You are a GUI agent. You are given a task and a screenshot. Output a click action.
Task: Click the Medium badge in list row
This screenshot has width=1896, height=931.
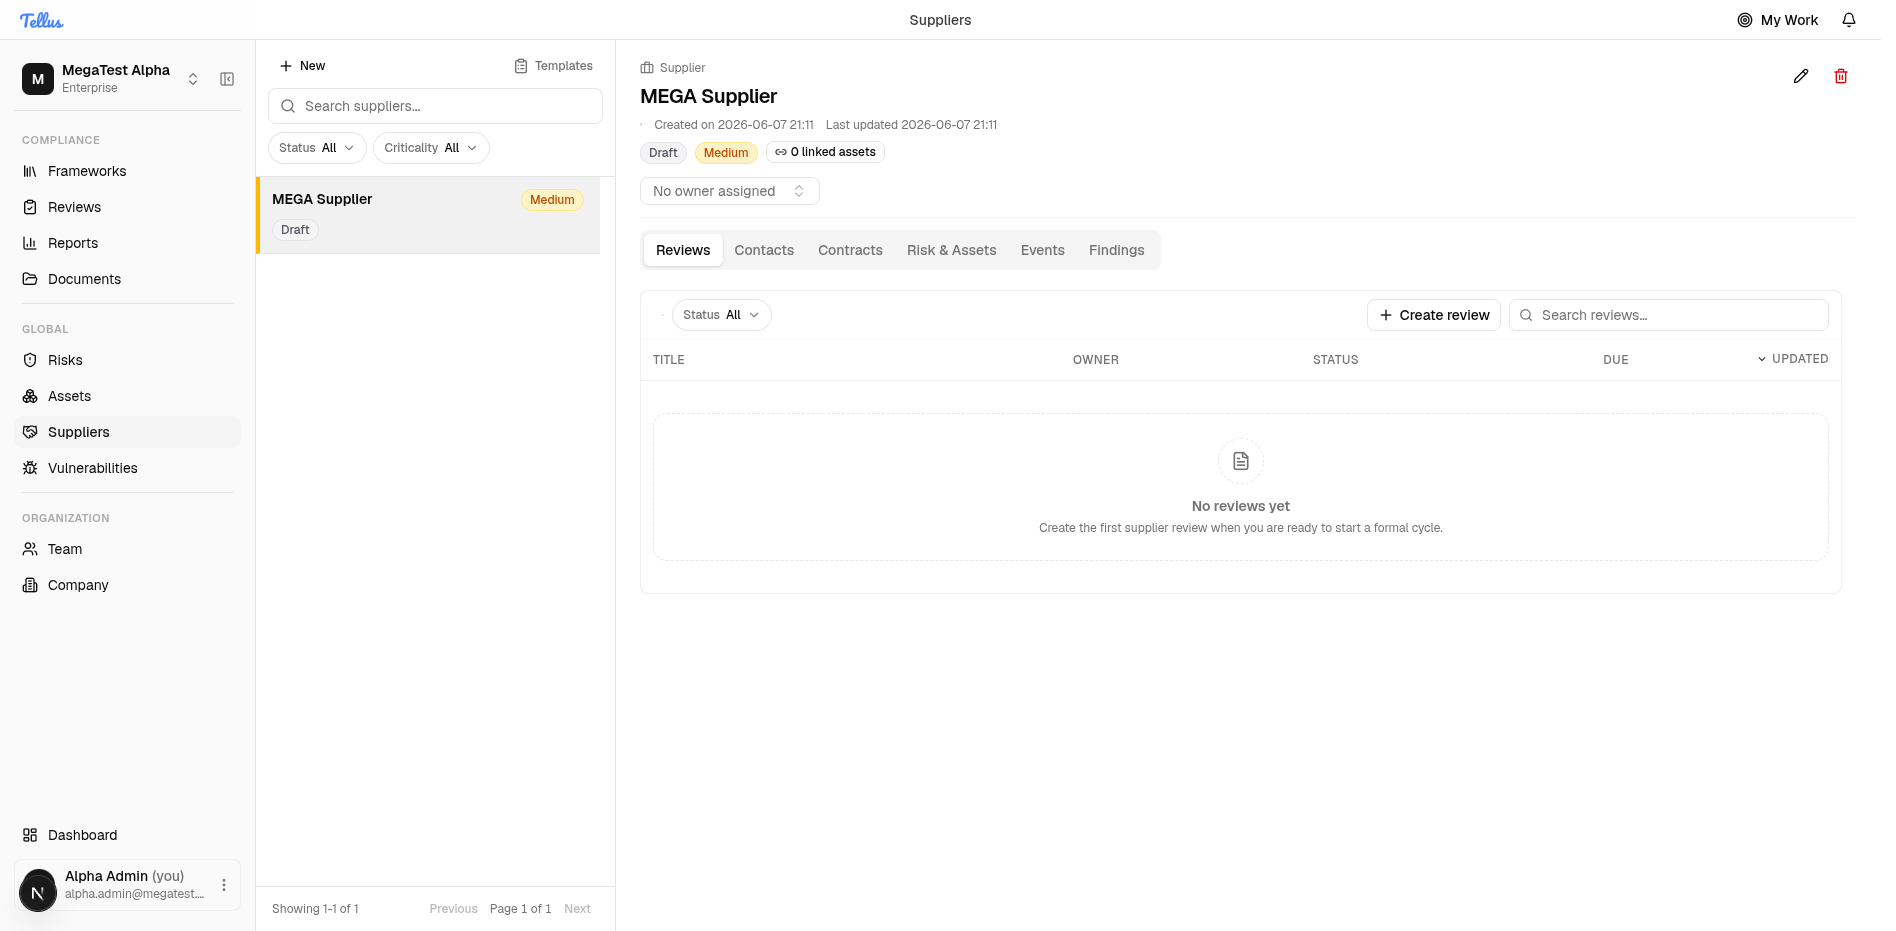coord(552,200)
